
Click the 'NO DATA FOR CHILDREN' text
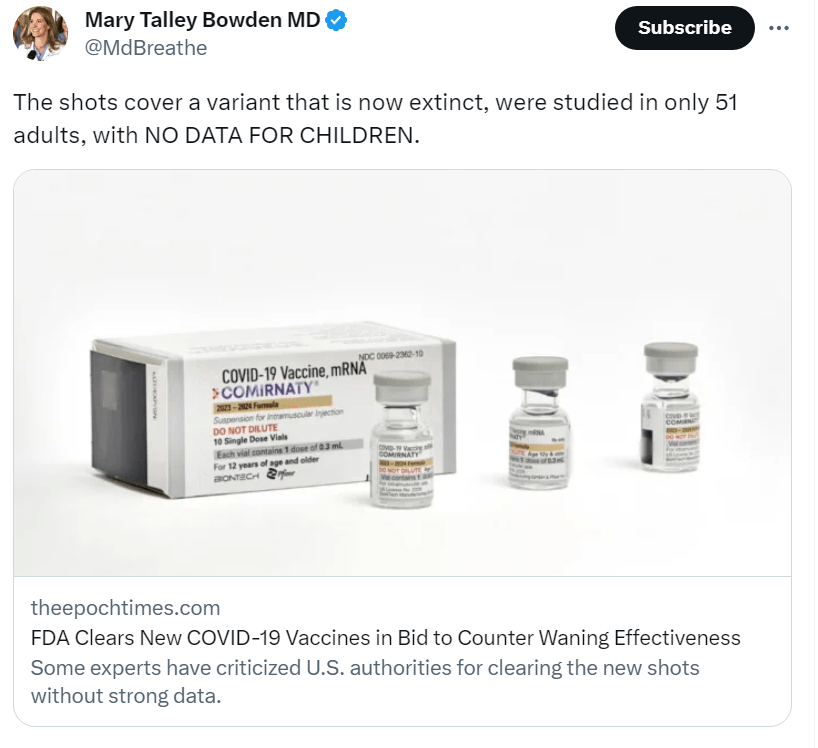click(x=282, y=135)
